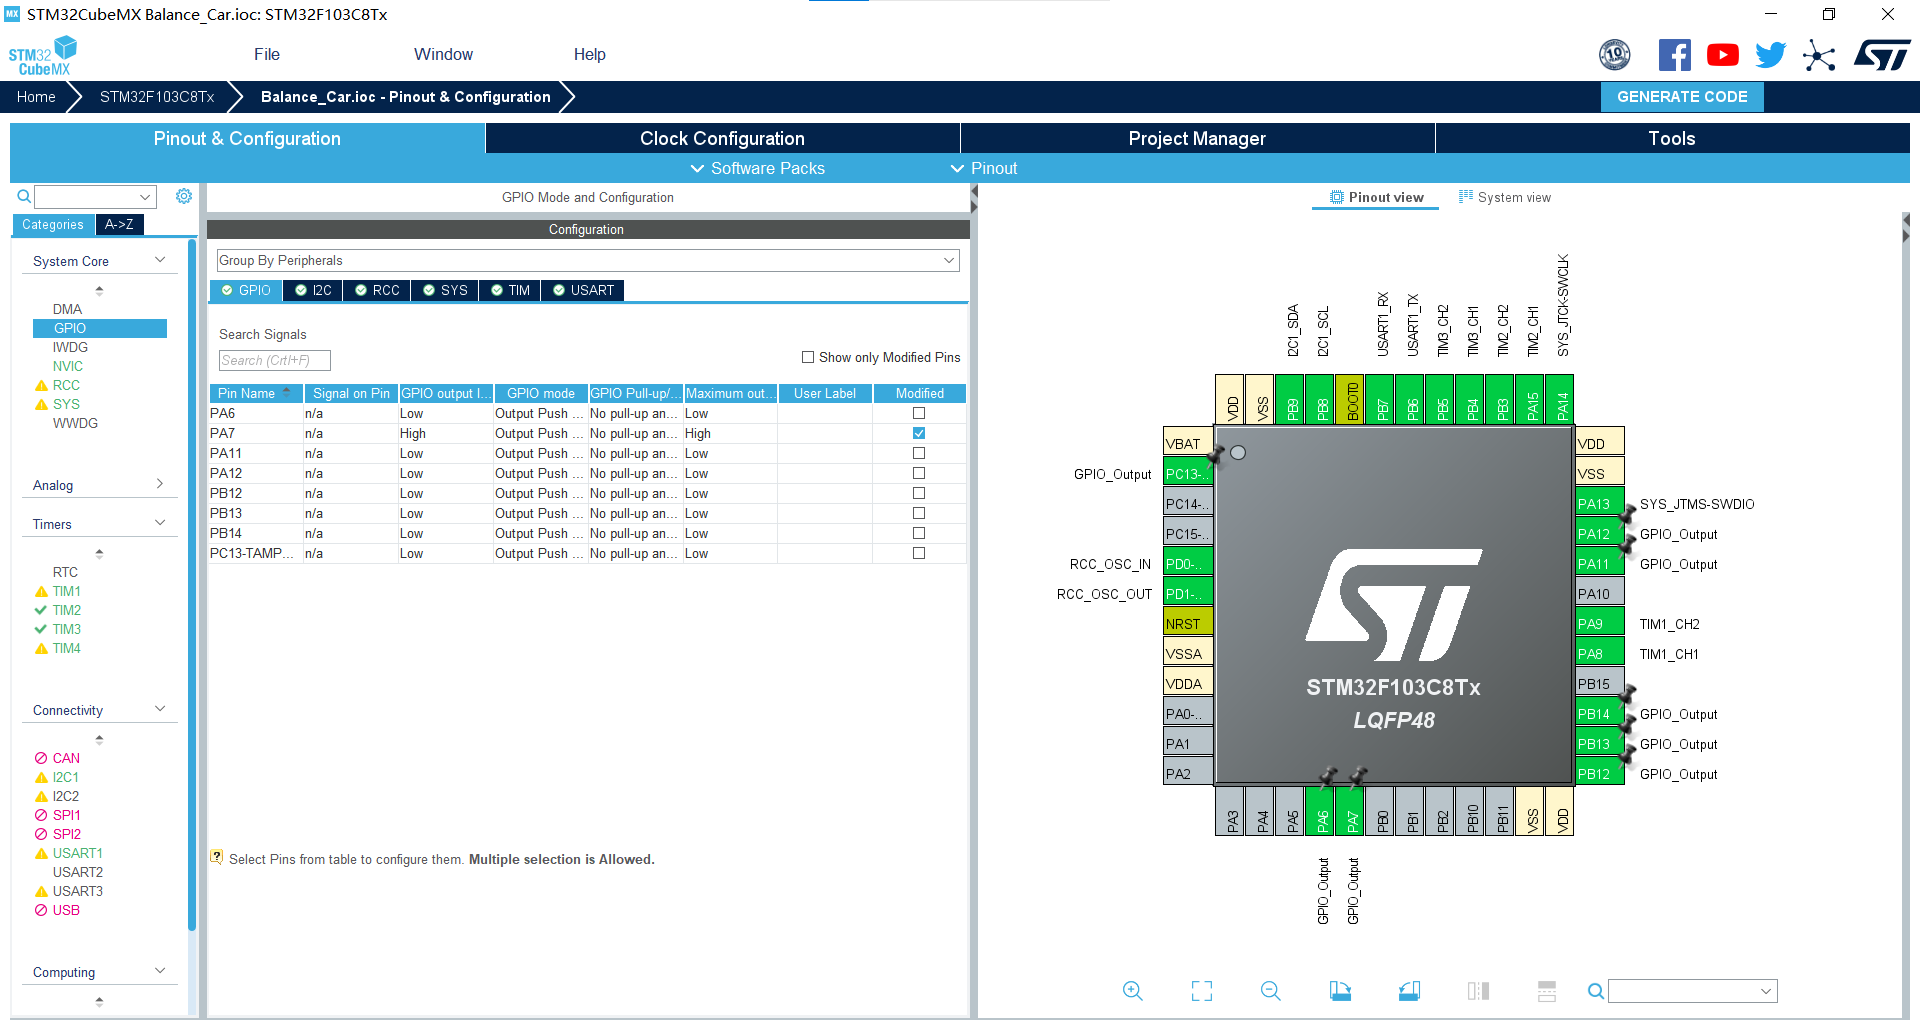Viewport: 1920px width, 1024px height.
Task: Open the settings gear in categories panel
Action: [x=184, y=196]
